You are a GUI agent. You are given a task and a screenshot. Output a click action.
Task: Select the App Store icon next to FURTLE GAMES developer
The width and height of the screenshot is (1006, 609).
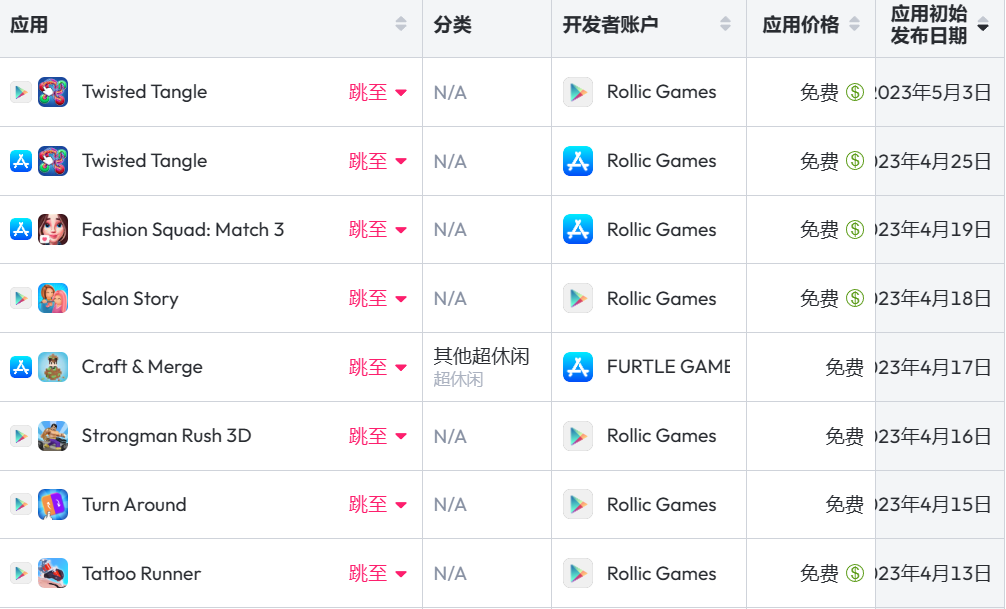pos(578,367)
